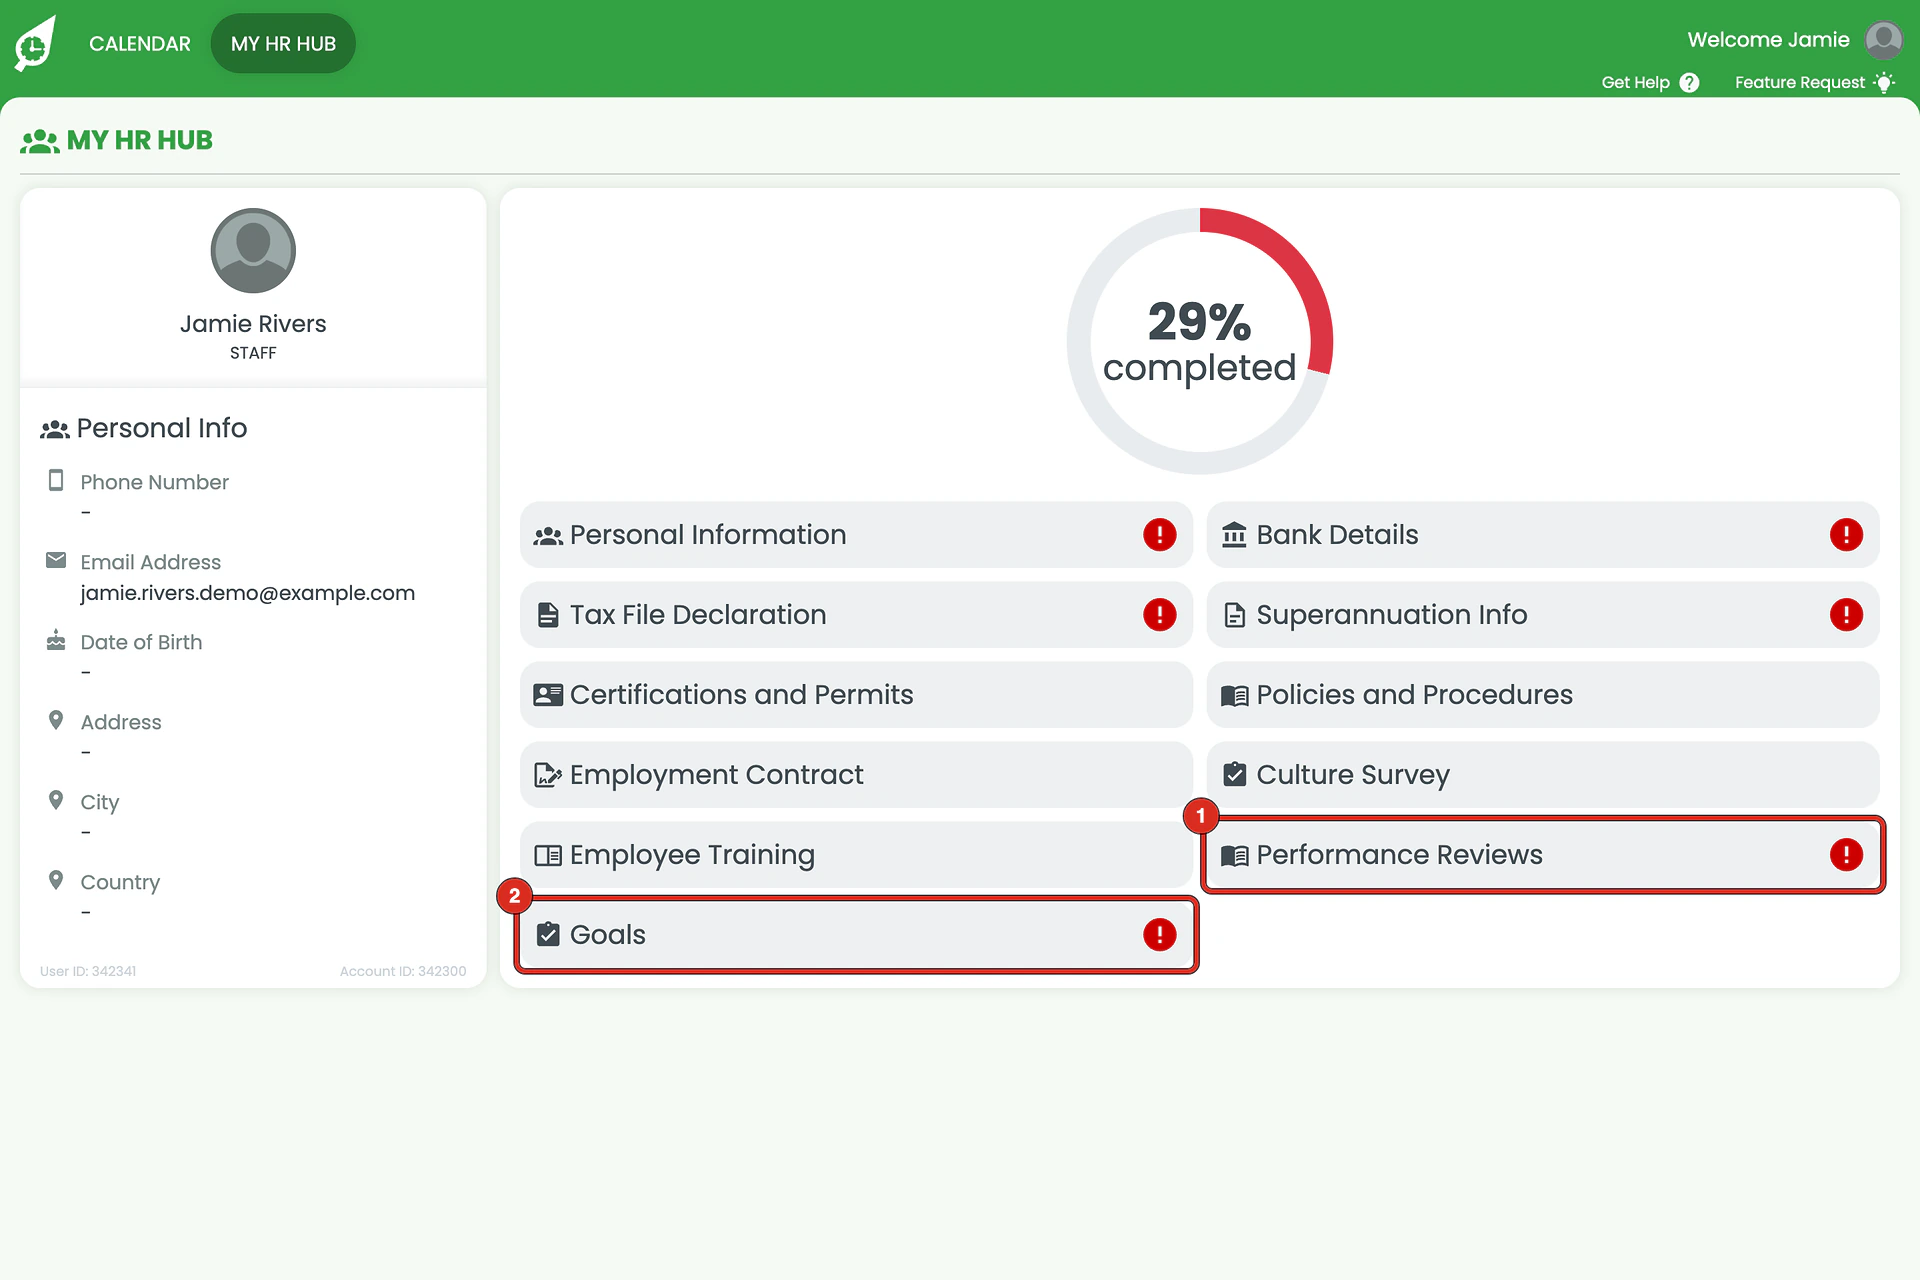The width and height of the screenshot is (1920, 1280).
Task: Open the Goals section
Action: (x=856, y=935)
